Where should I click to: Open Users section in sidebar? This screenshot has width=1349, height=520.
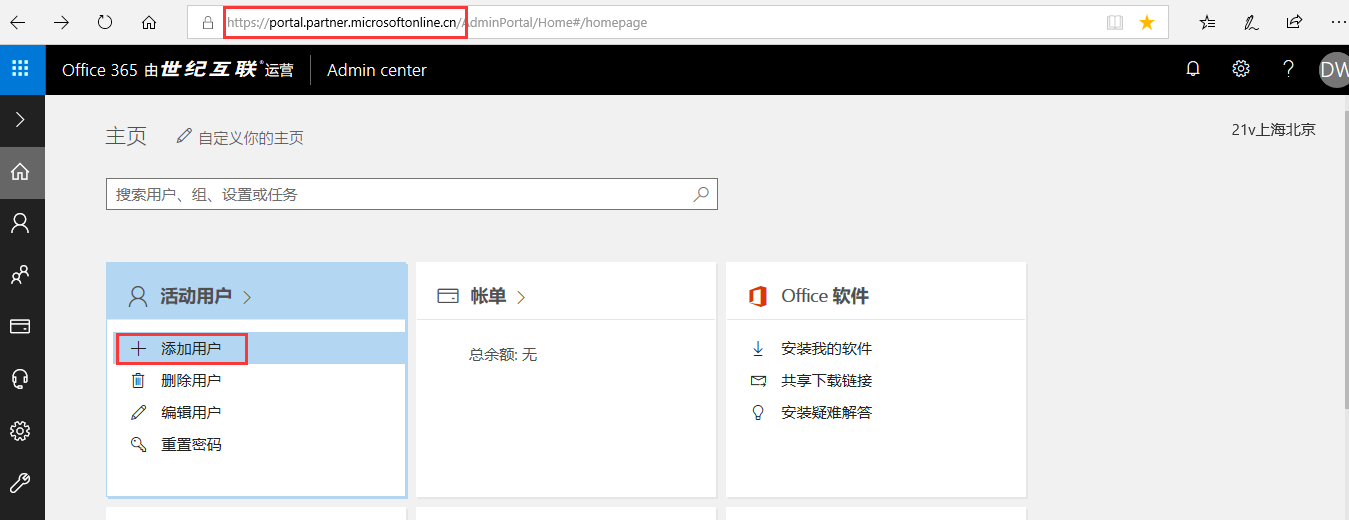[20, 223]
